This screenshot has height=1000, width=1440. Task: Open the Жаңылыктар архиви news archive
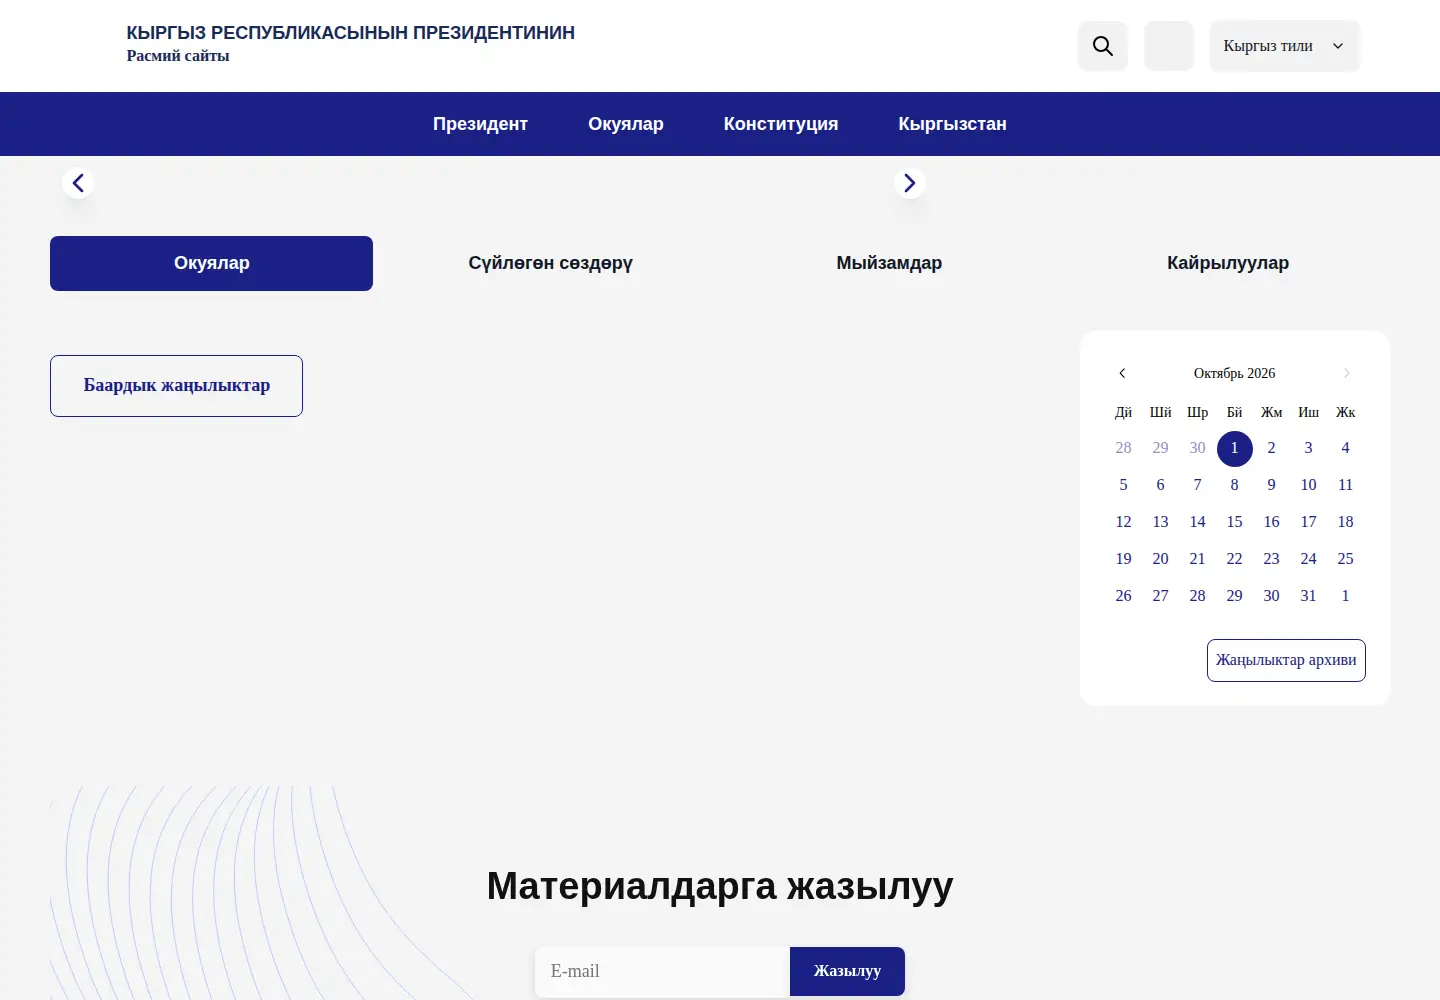tap(1286, 660)
